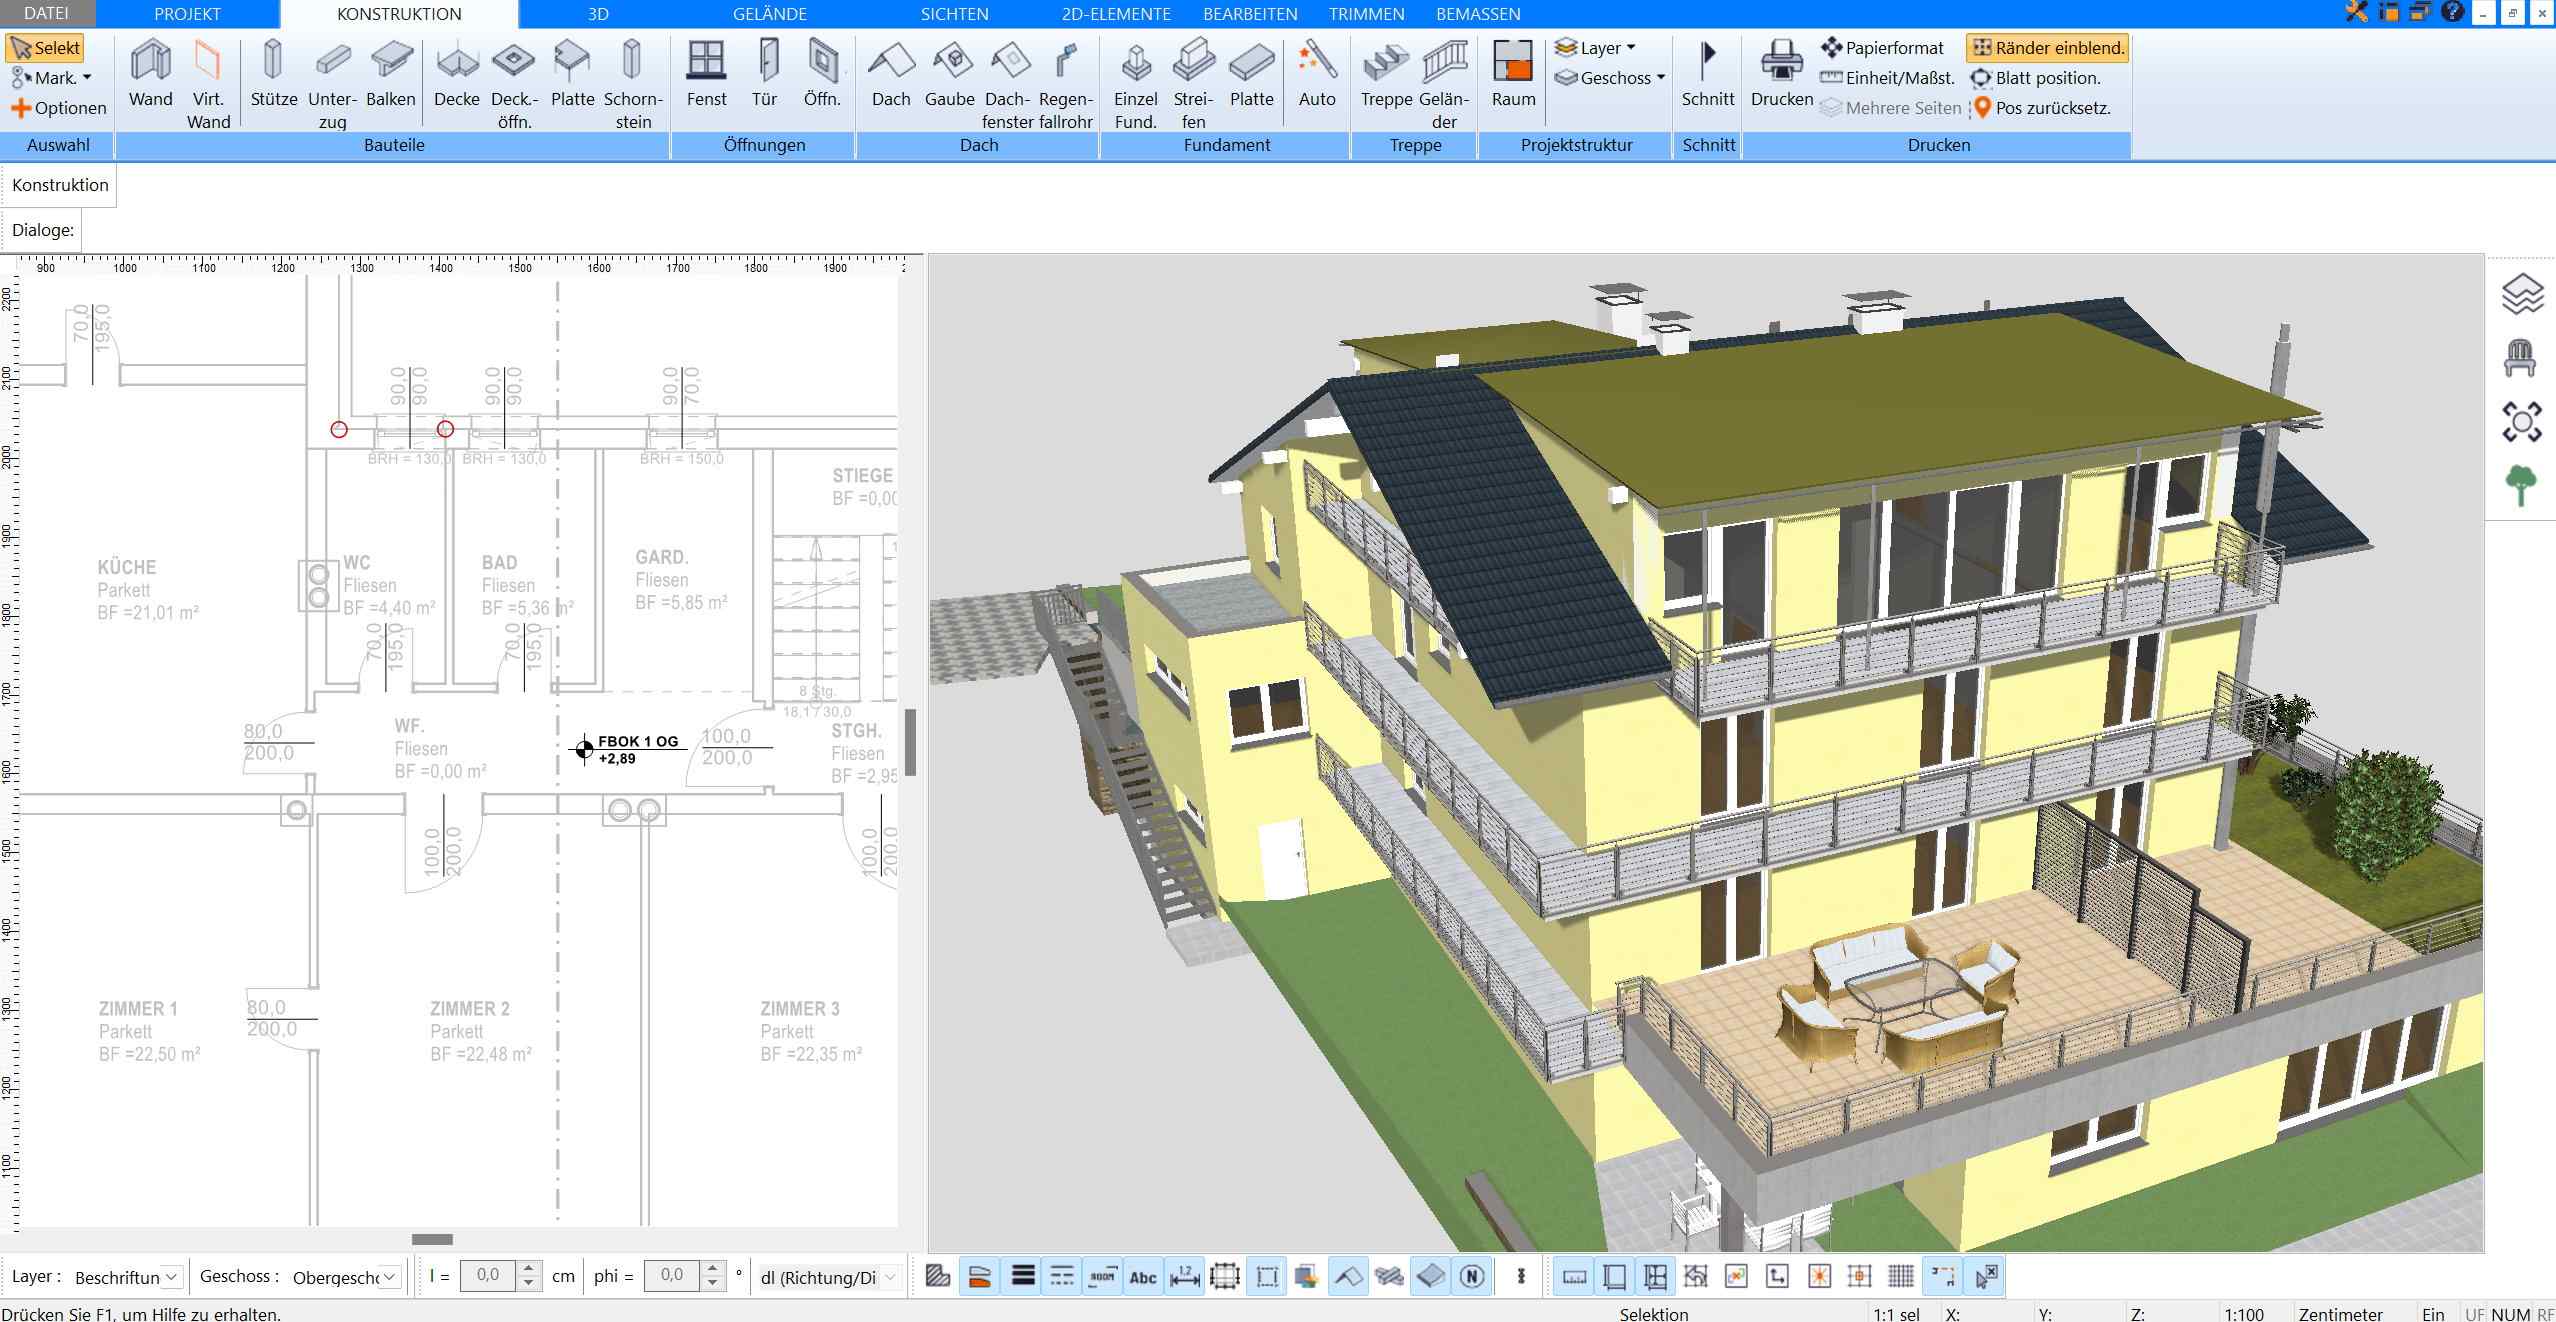This screenshot has height=1322, width=2556.
Task: Click the Auto roof tool
Action: coord(1317,74)
